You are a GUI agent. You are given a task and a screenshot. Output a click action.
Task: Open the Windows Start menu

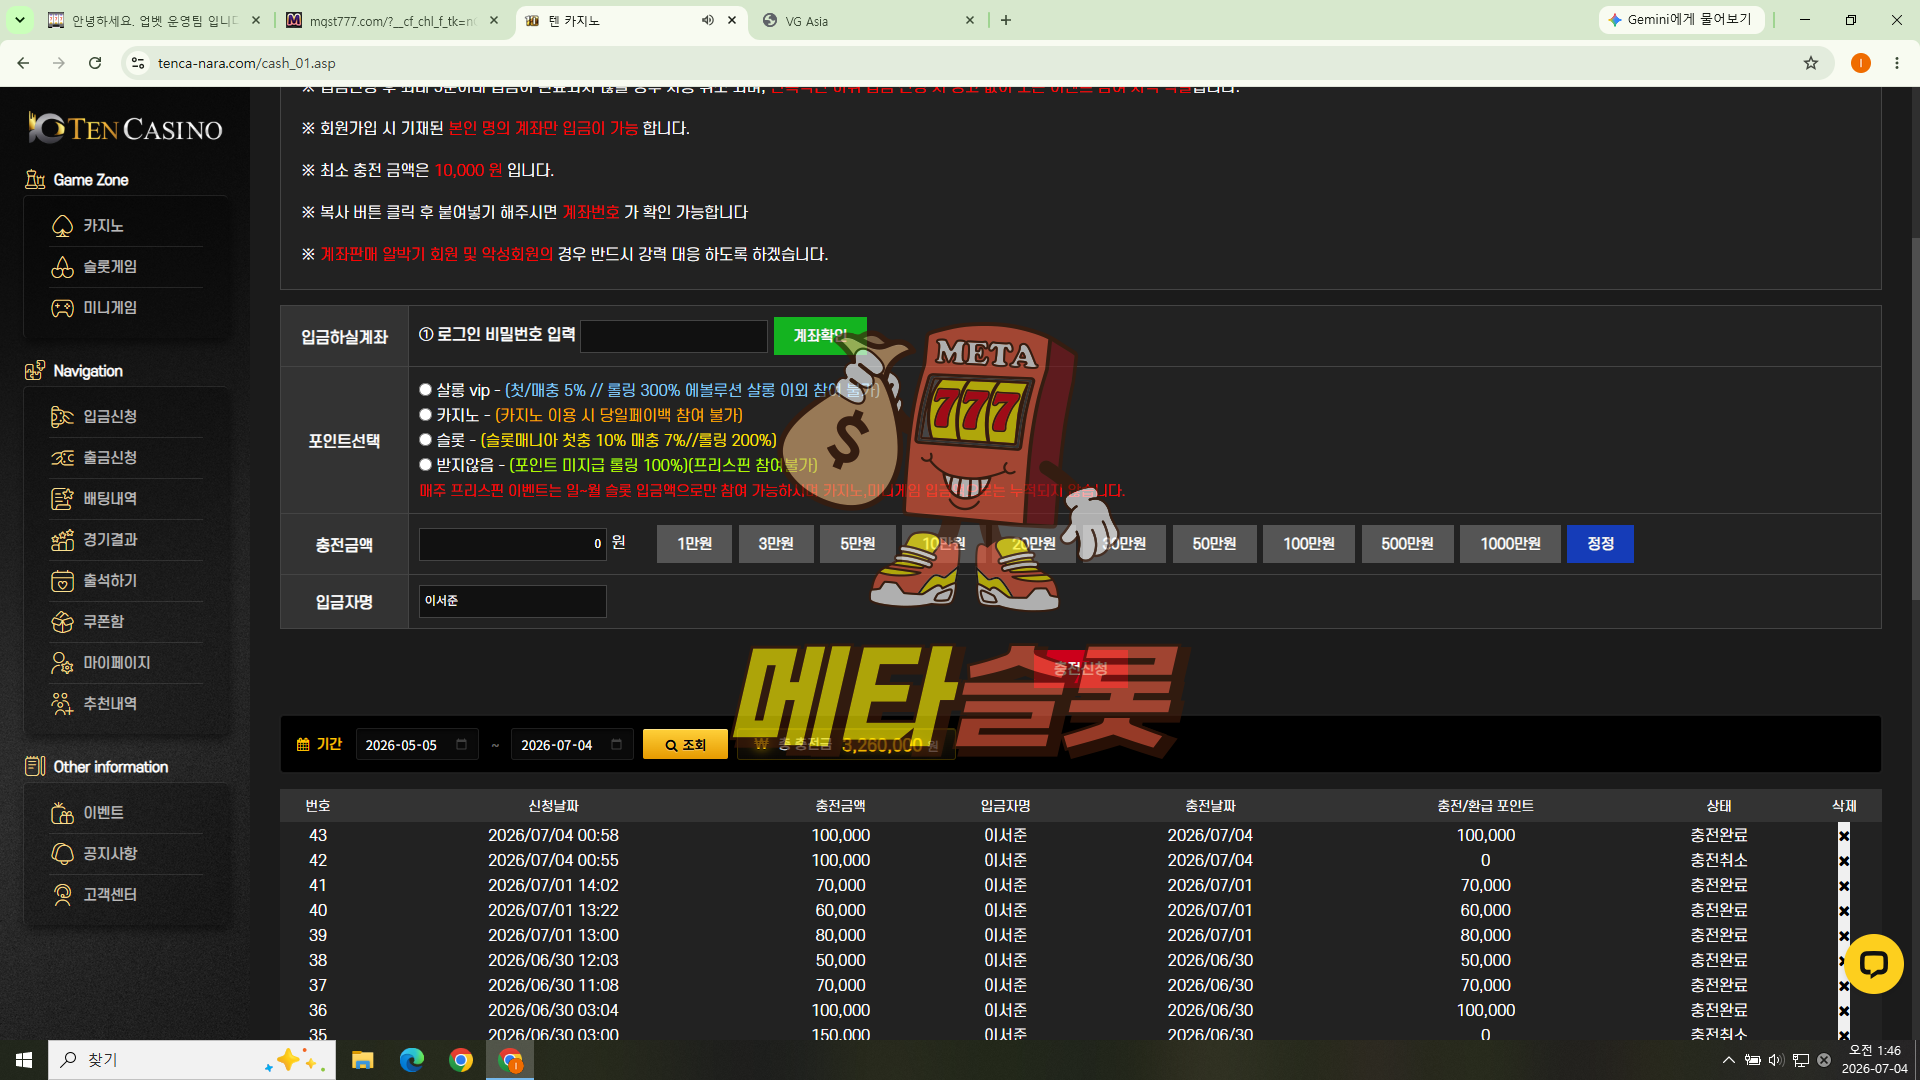click(x=24, y=1060)
